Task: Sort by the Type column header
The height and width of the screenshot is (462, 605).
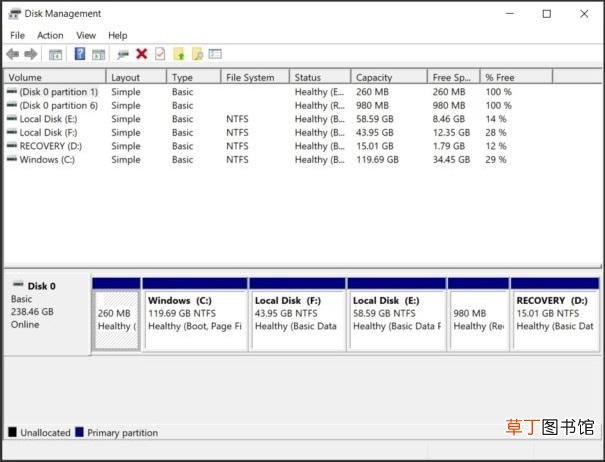Action: point(194,77)
